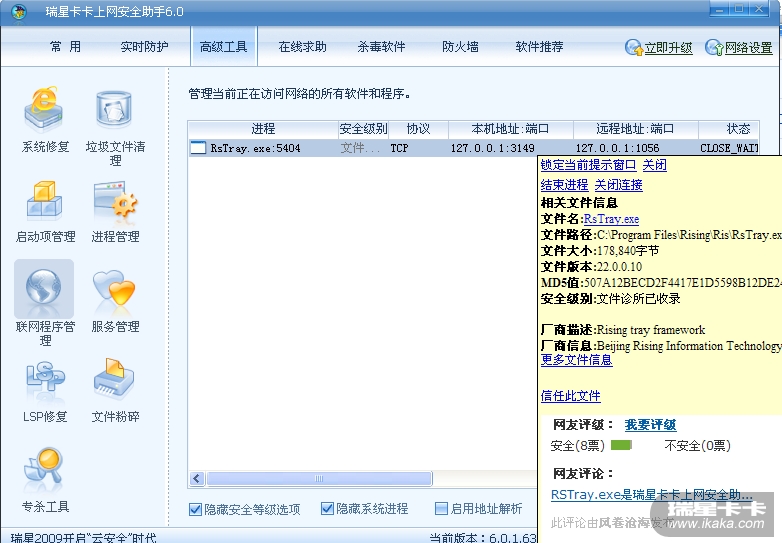Open the 文件粉碎 file shredder
The height and width of the screenshot is (543, 782).
pyautogui.click(x=115, y=392)
